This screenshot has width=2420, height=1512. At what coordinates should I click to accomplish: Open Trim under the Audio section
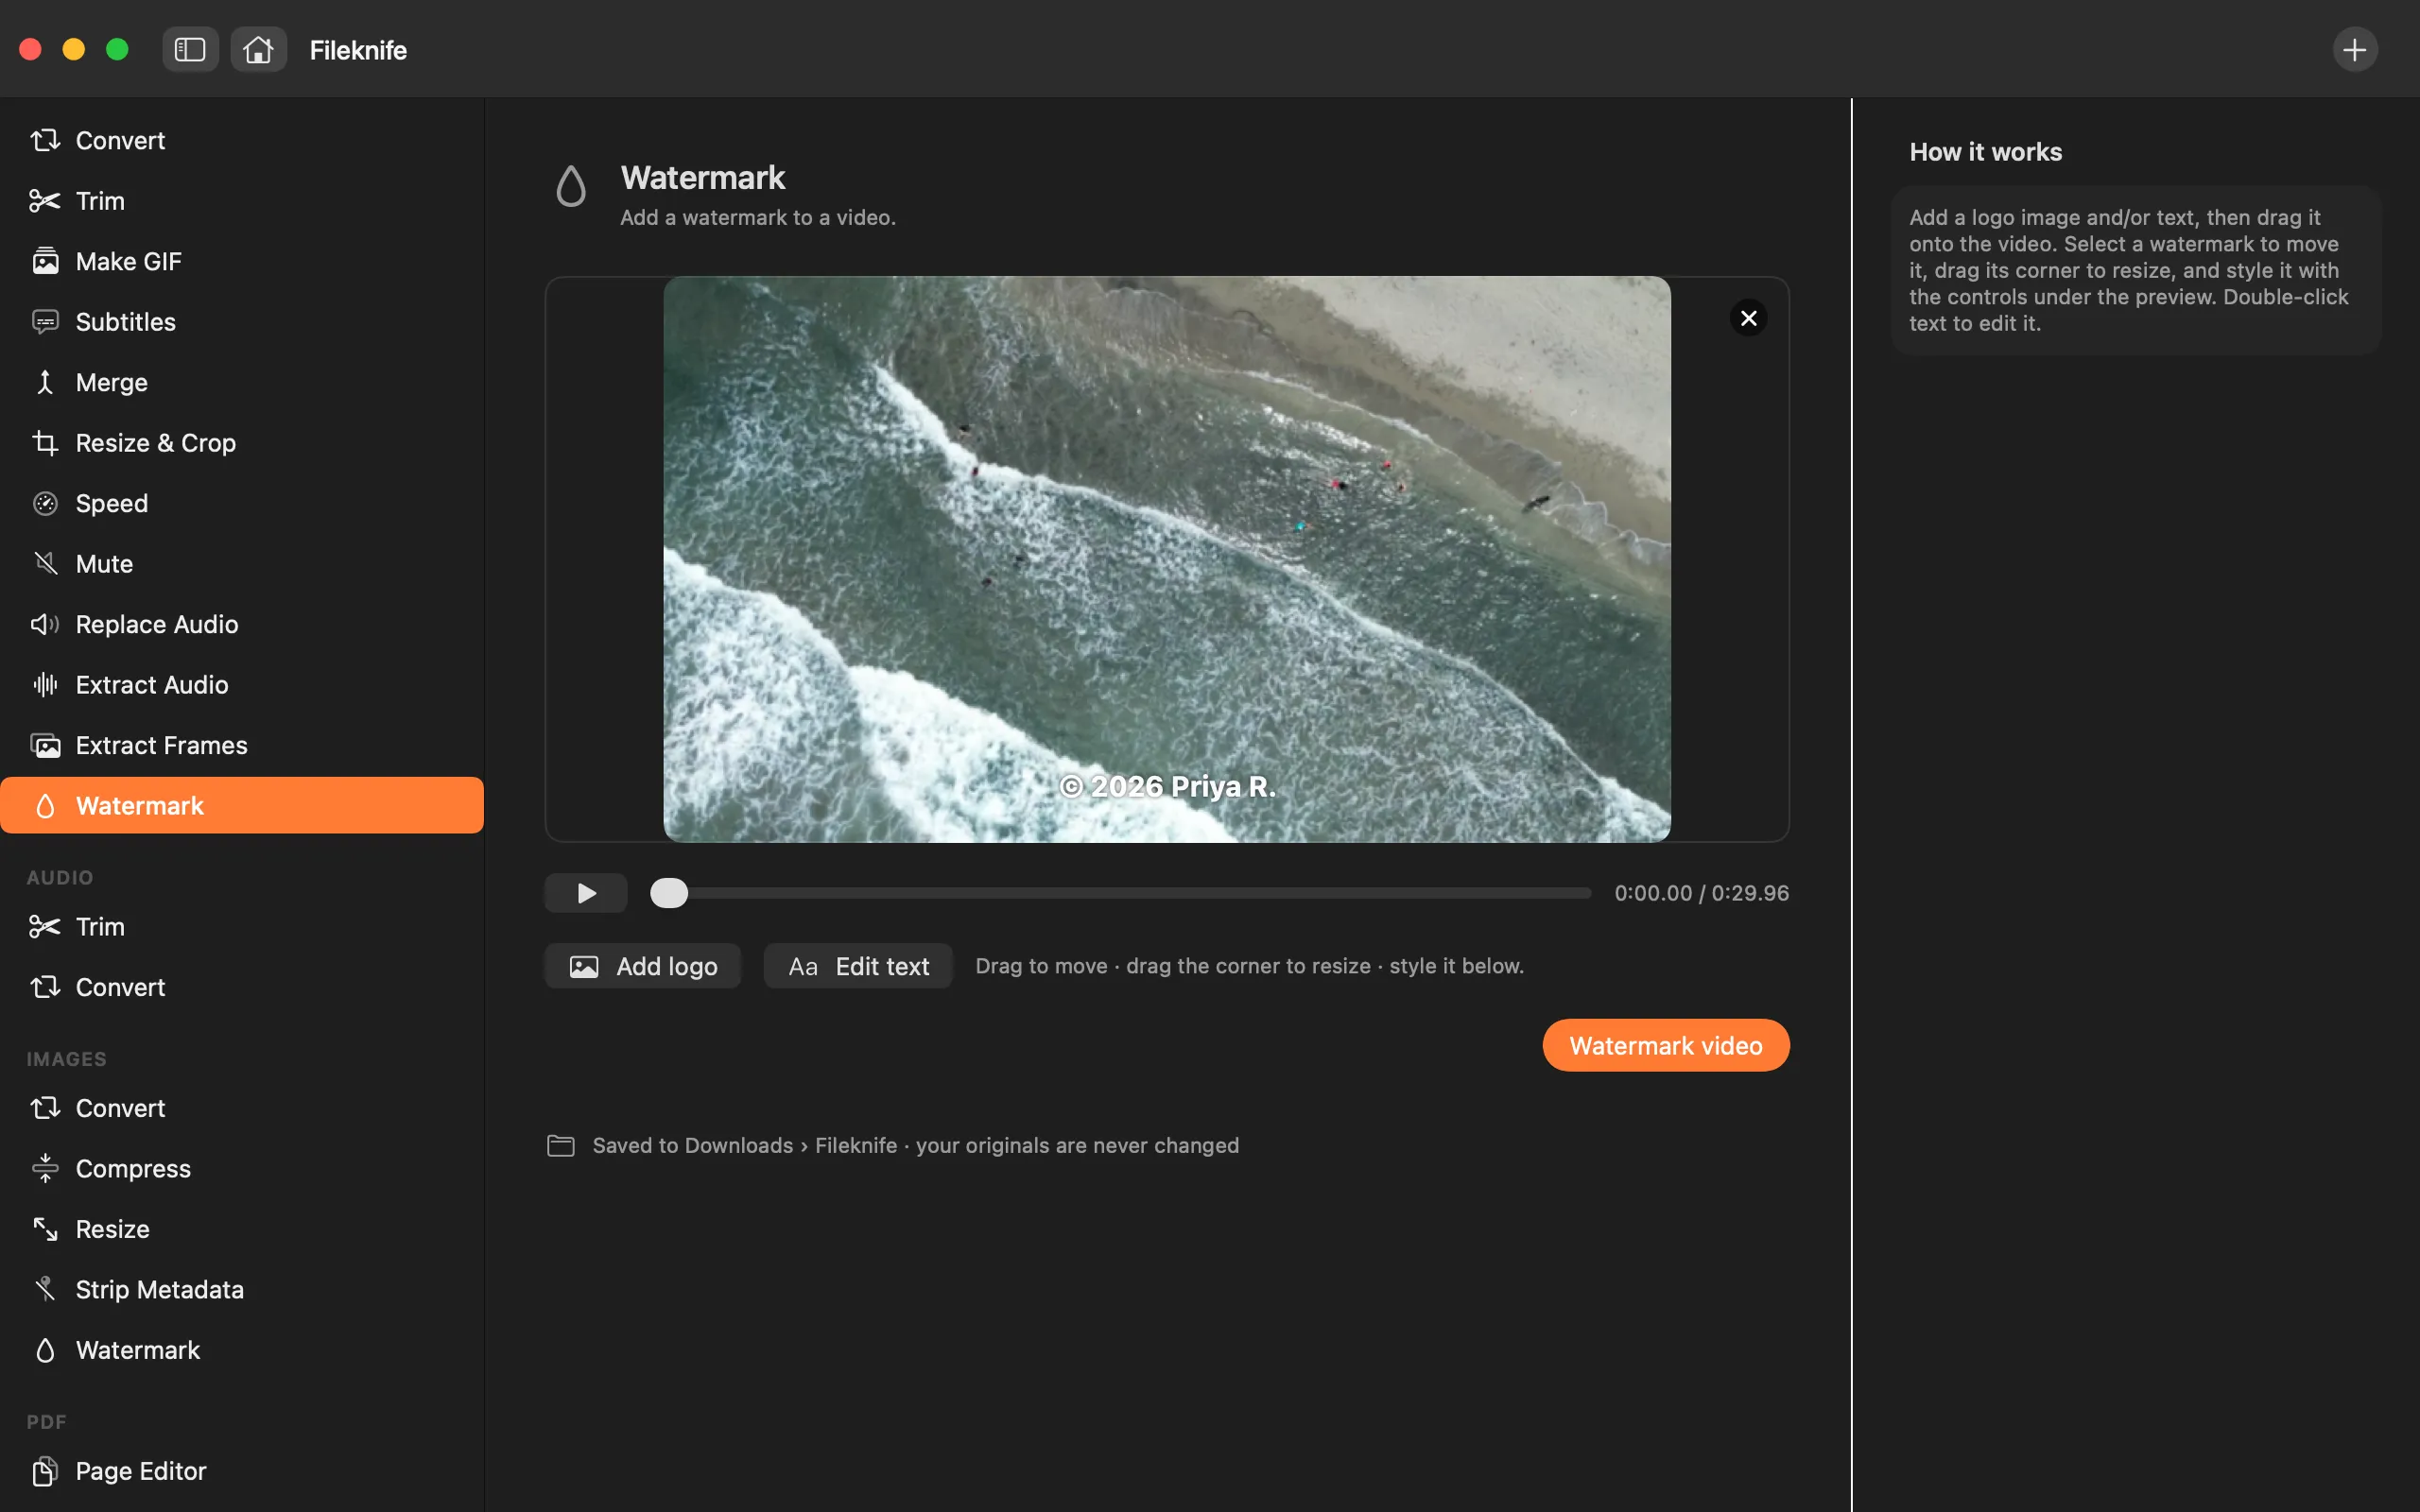pyautogui.click(x=242, y=927)
